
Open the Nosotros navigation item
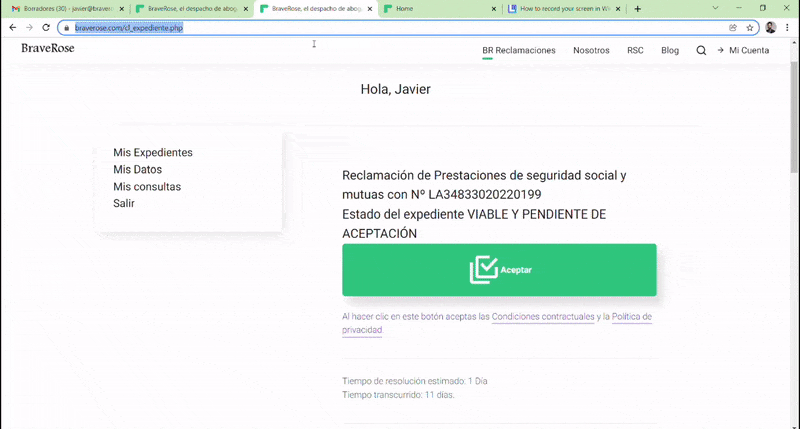[x=591, y=50]
